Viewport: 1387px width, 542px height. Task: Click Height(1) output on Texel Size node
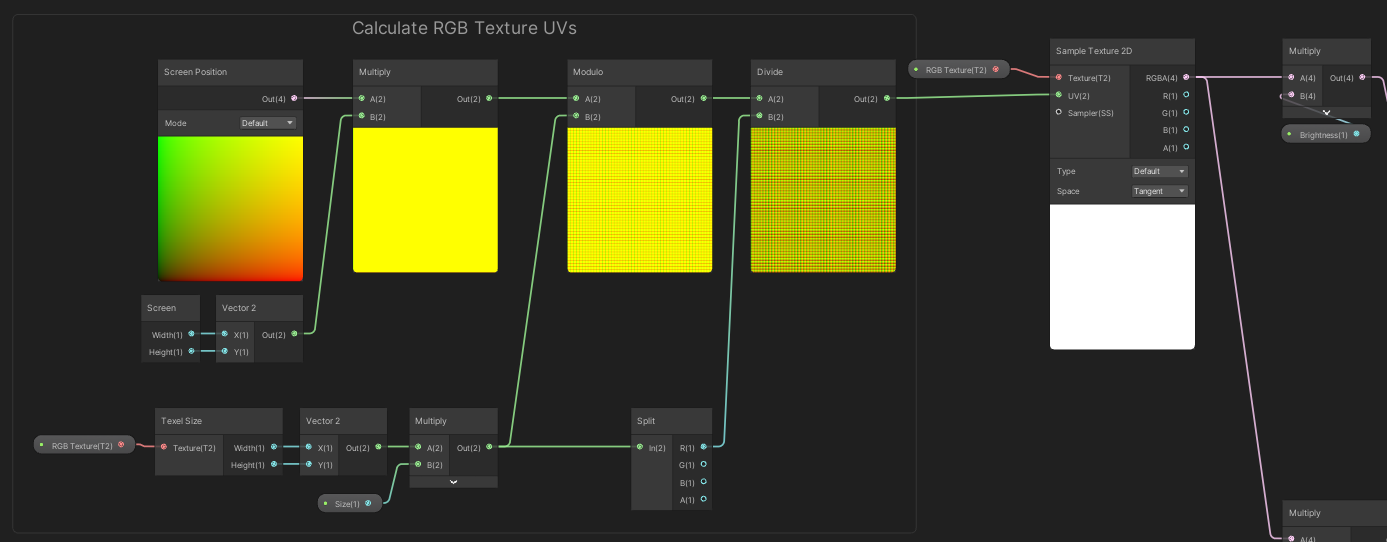point(274,464)
